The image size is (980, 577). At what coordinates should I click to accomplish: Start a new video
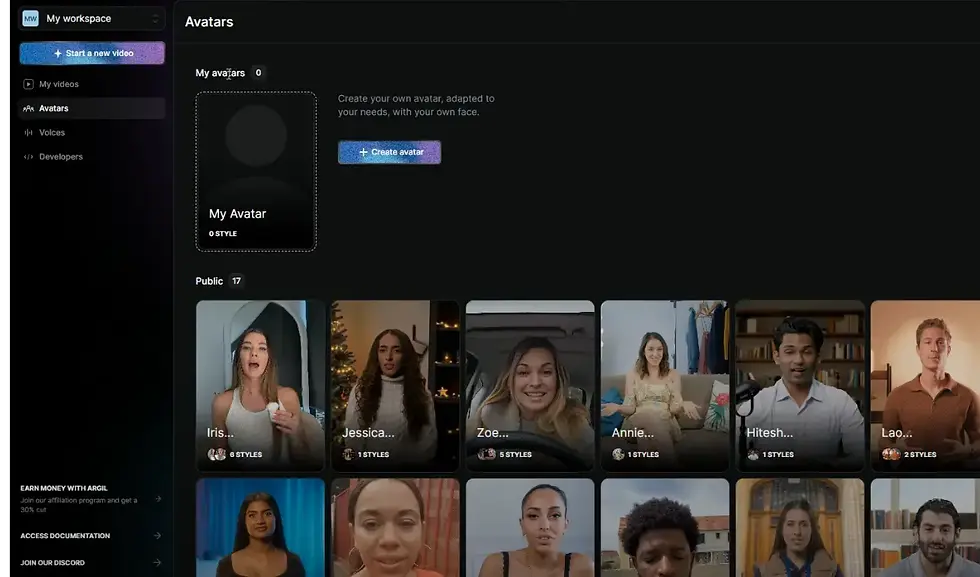point(92,53)
